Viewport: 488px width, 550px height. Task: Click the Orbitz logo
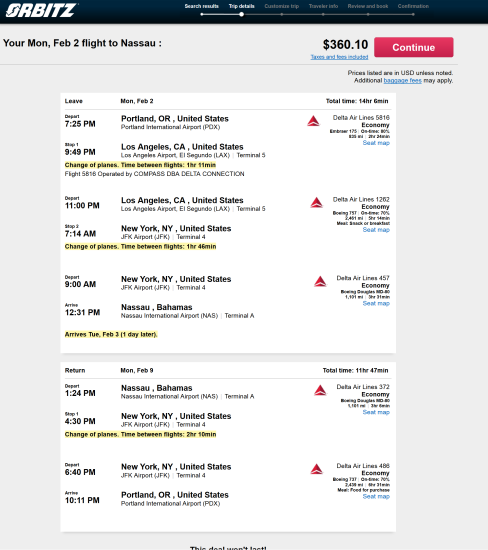(41, 10)
